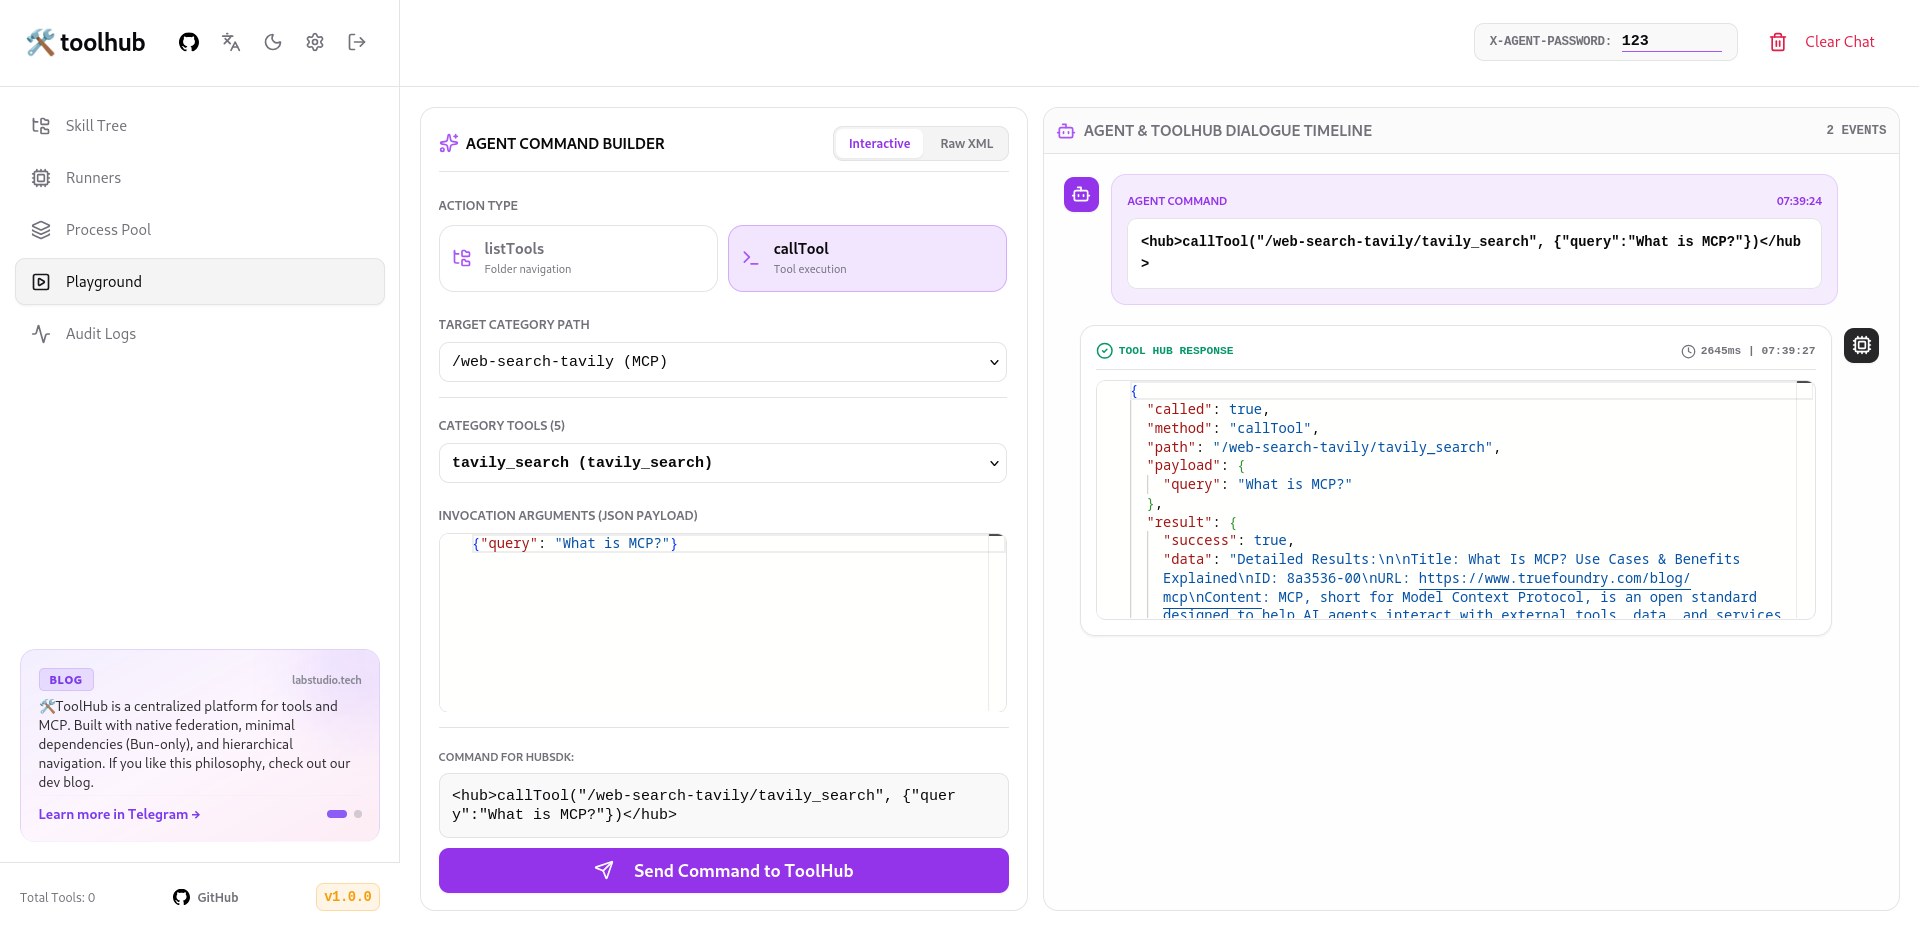Click the Total Tools: 0 label
The height and width of the screenshot is (928, 1919).
58,898
